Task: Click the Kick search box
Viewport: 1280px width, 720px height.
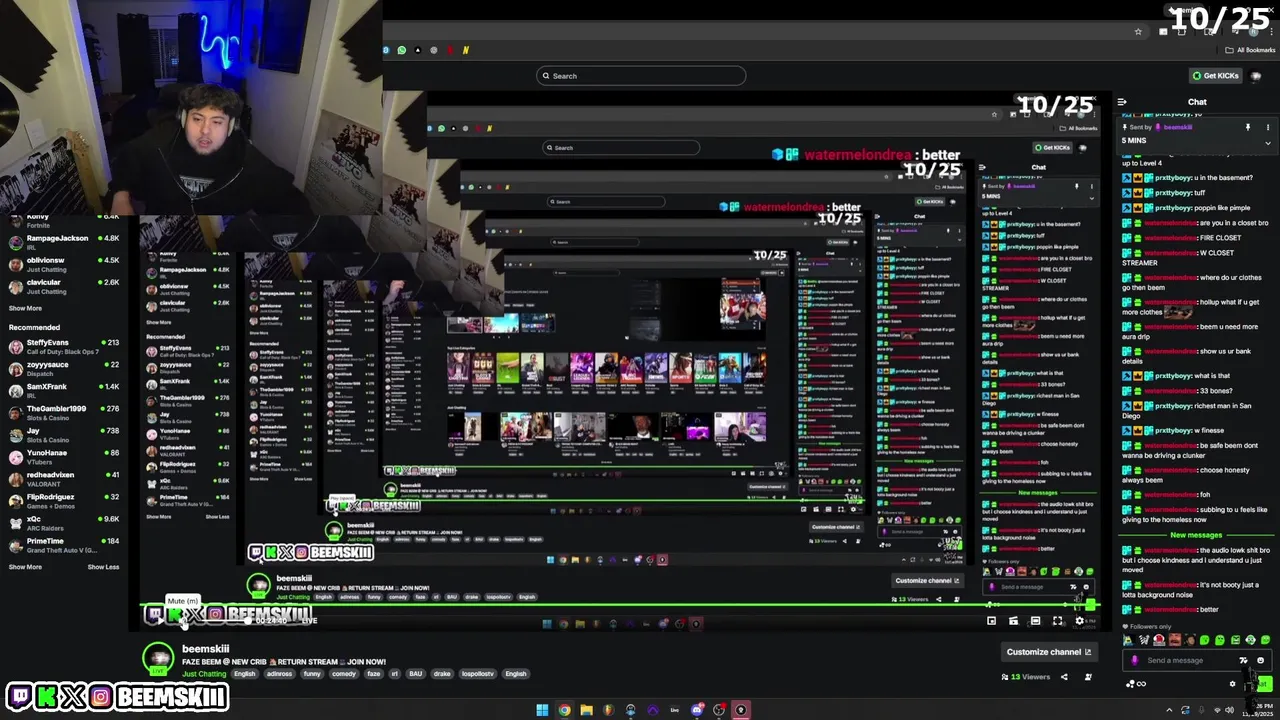Action: (641, 76)
